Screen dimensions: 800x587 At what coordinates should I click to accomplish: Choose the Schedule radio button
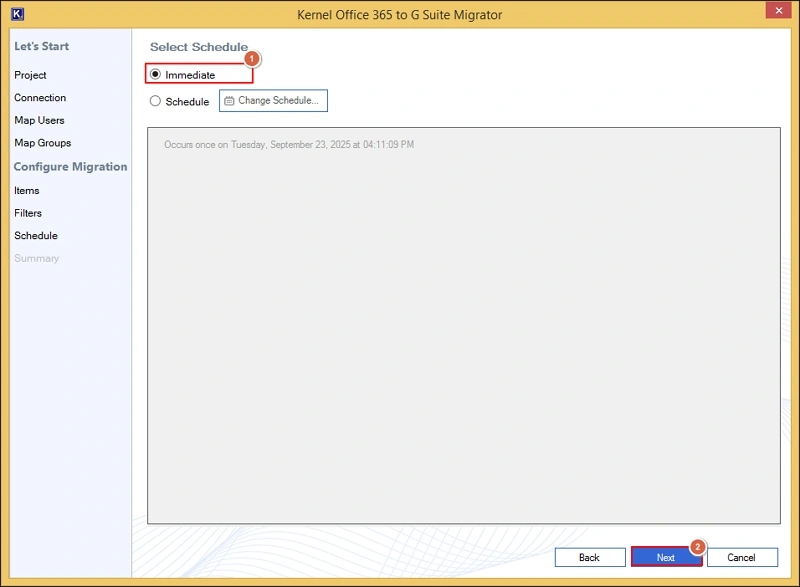click(155, 101)
